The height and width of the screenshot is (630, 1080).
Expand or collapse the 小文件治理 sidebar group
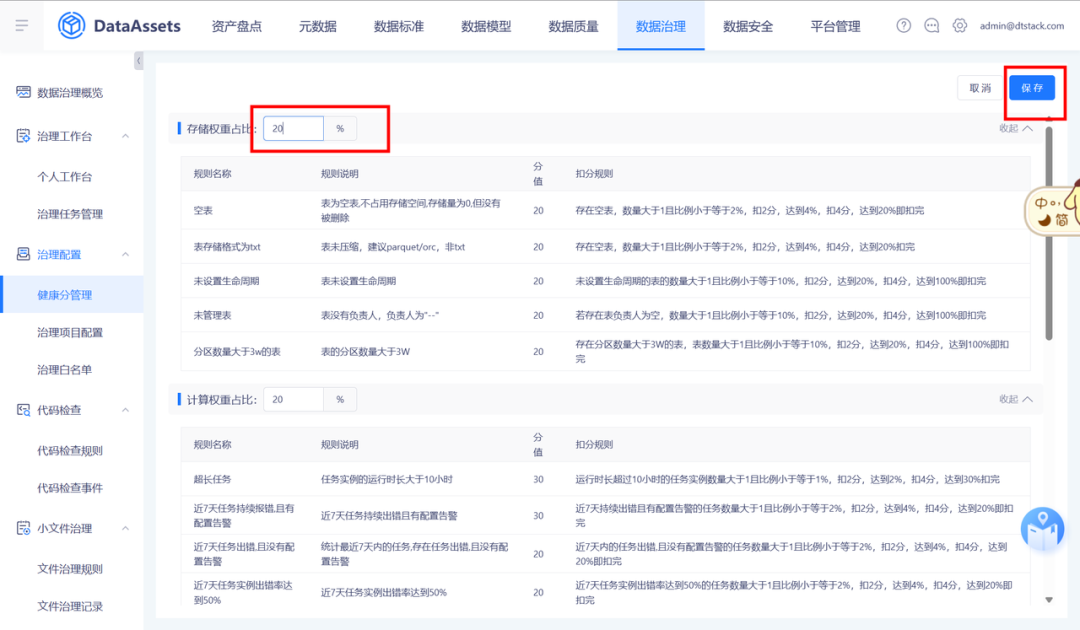pos(125,528)
